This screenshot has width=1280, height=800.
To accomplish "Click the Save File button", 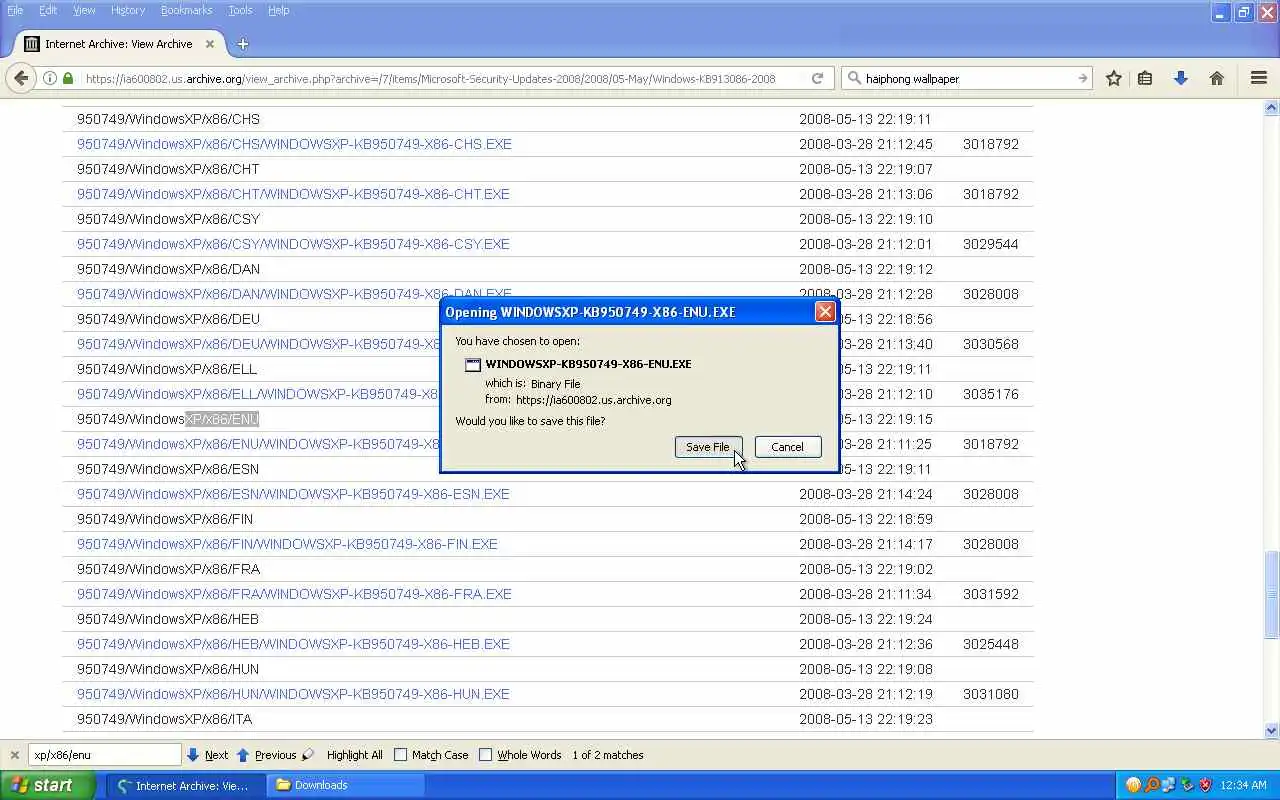I will (x=708, y=447).
